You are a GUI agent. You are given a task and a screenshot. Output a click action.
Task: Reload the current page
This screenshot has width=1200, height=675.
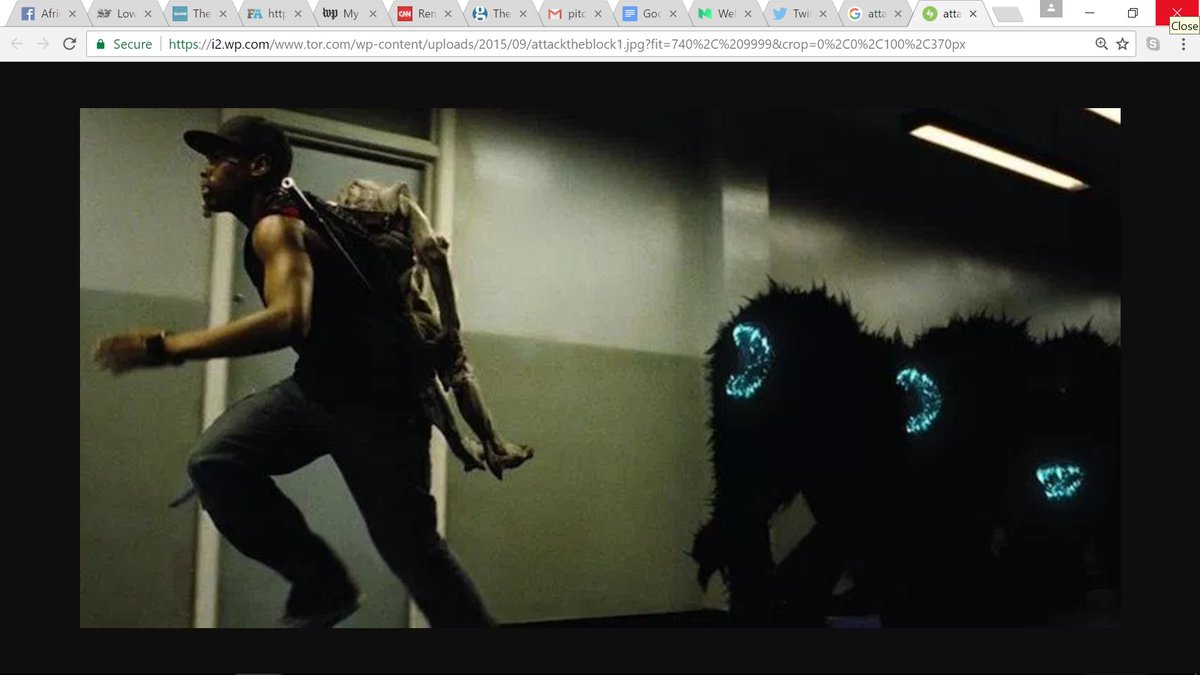[69, 44]
